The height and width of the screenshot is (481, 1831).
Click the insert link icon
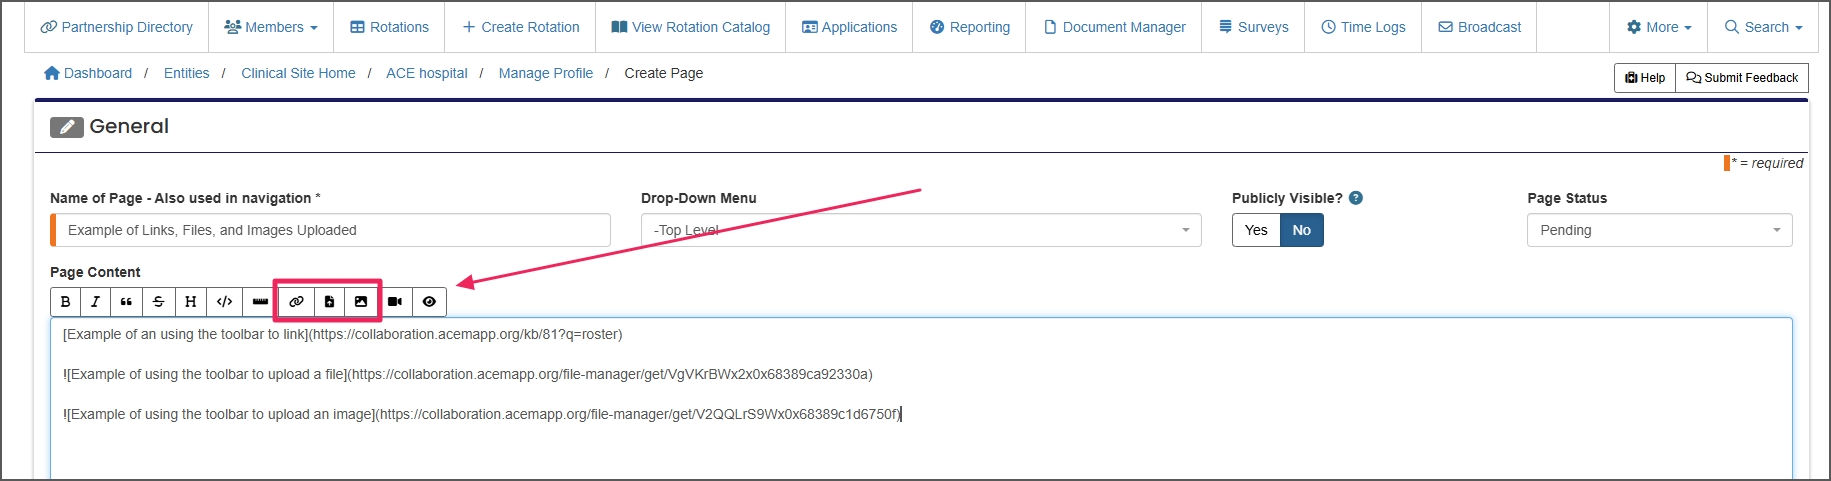[x=296, y=302]
